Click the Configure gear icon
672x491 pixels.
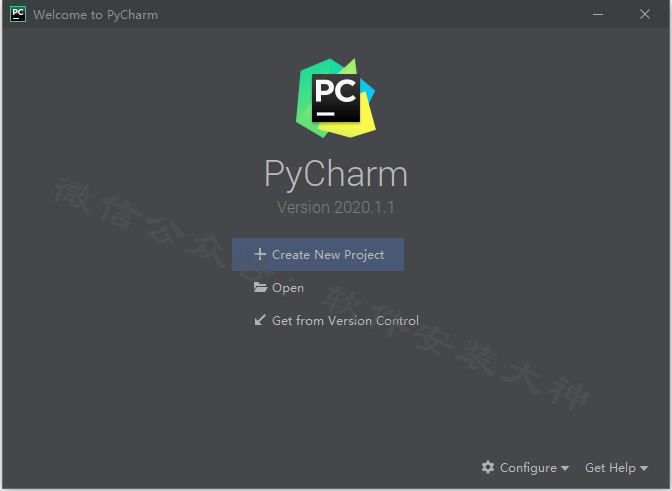click(x=488, y=467)
